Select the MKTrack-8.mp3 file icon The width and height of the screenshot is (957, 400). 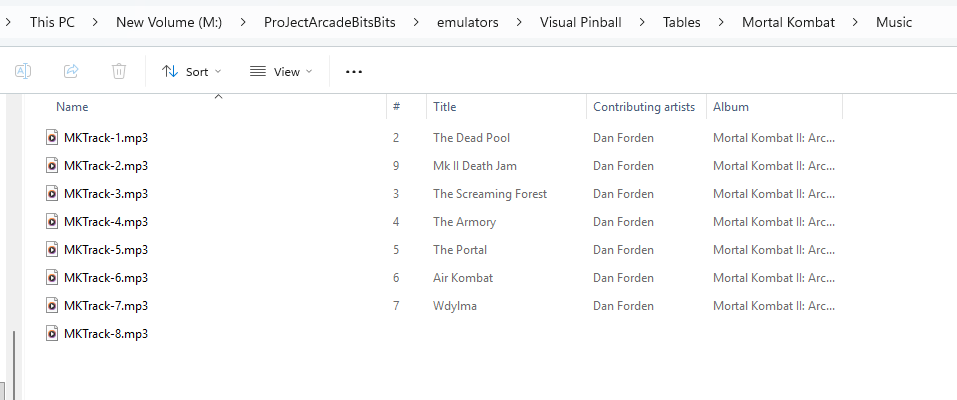click(x=52, y=334)
